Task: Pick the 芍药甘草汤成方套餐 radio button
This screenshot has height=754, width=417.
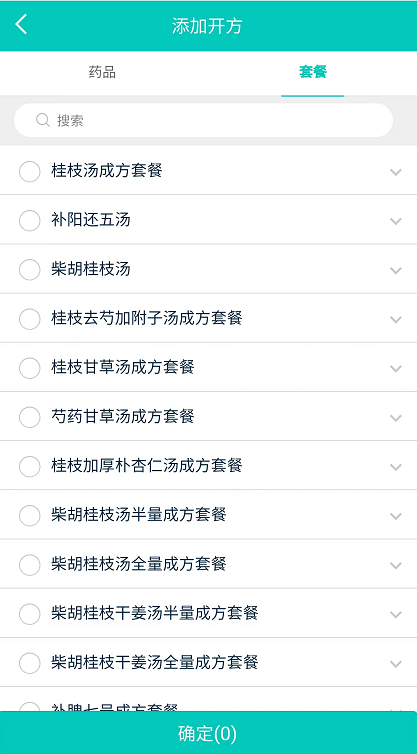Action: (30, 417)
